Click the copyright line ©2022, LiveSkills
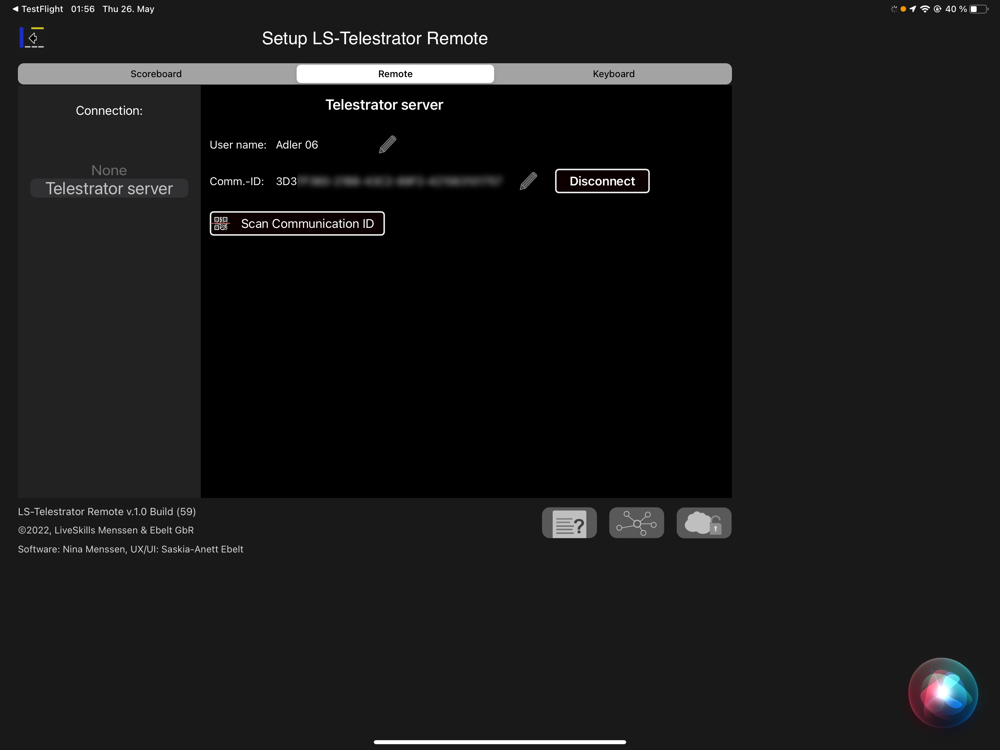This screenshot has height=750, width=1000. (x=106, y=530)
